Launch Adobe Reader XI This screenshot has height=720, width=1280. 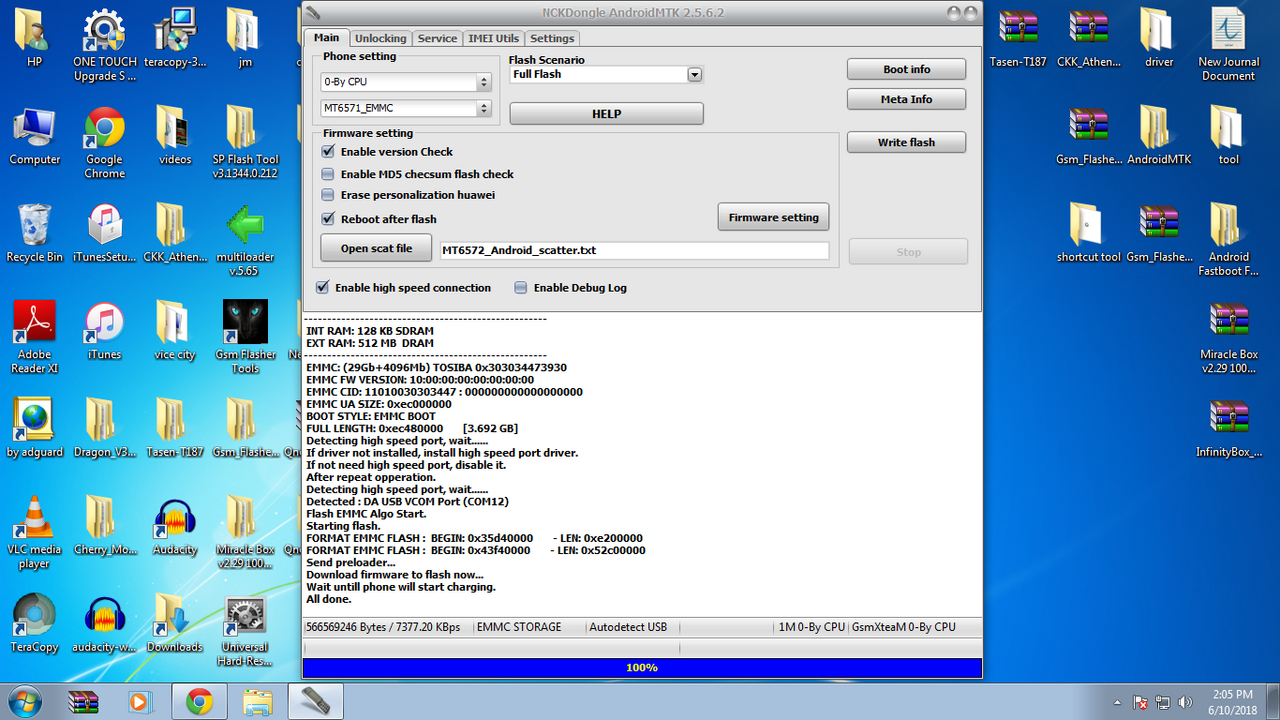pyautogui.click(x=35, y=338)
